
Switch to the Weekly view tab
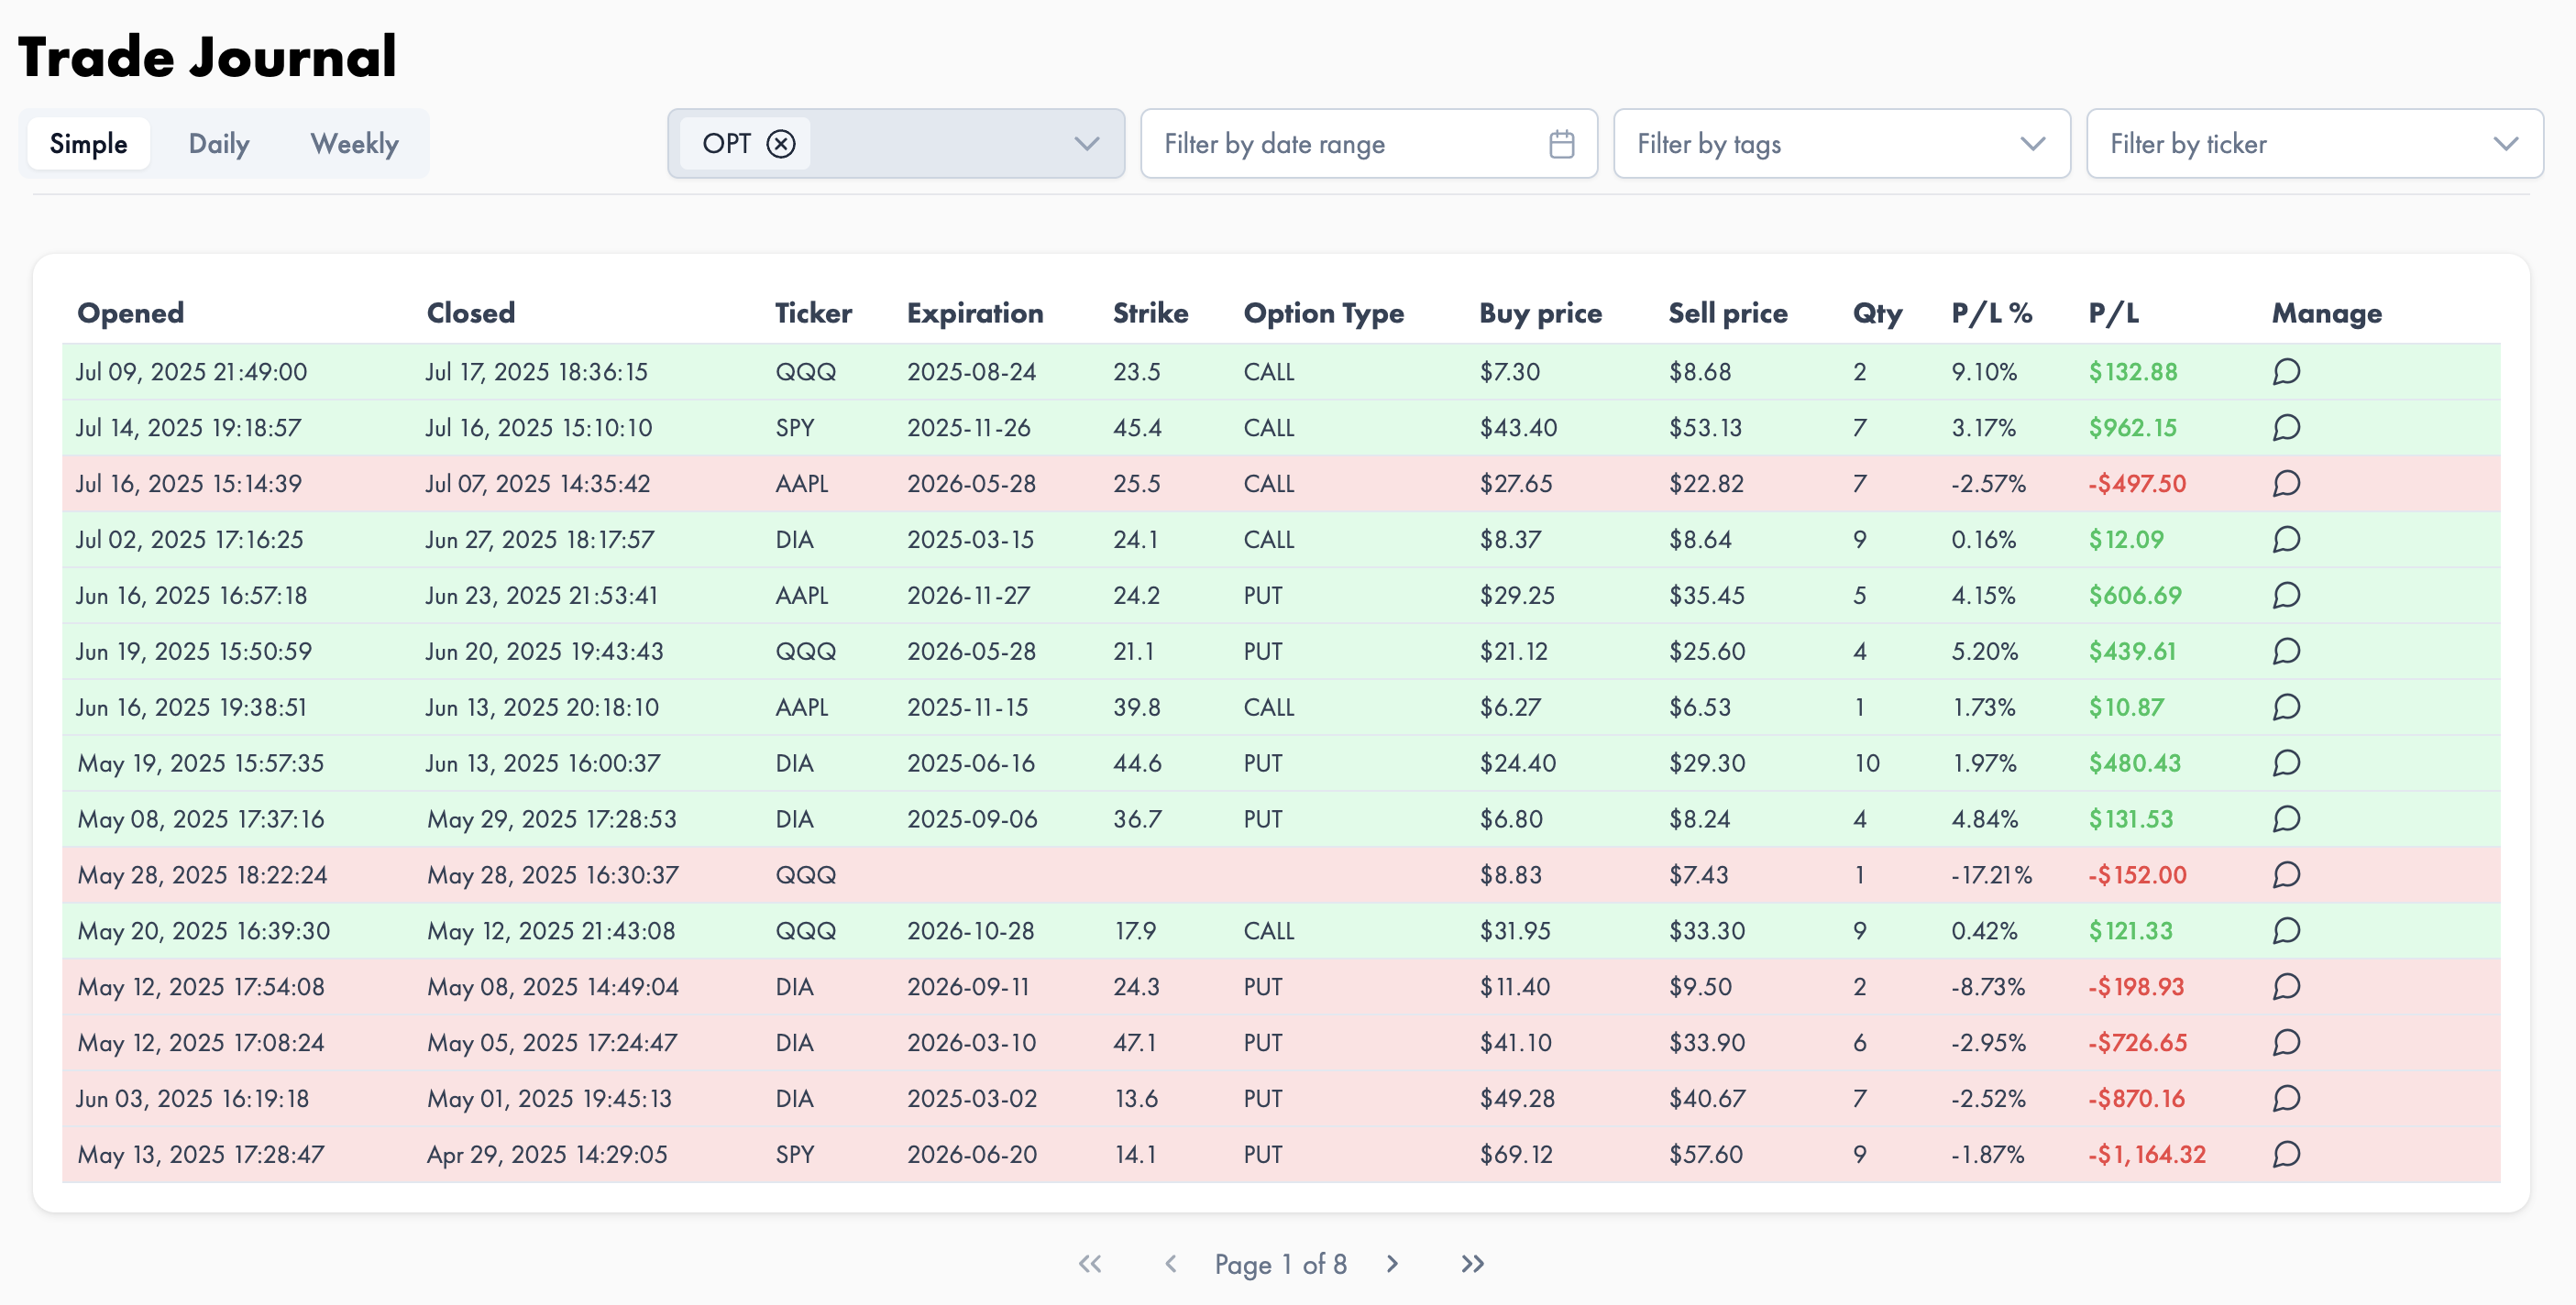tap(354, 144)
